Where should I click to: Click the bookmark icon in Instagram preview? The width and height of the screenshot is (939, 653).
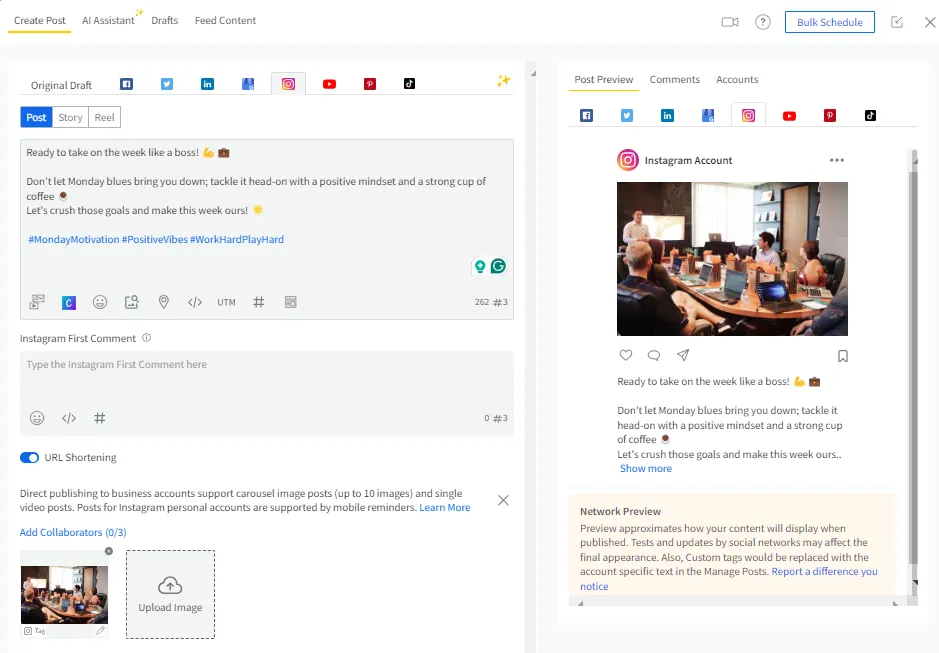click(843, 355)
